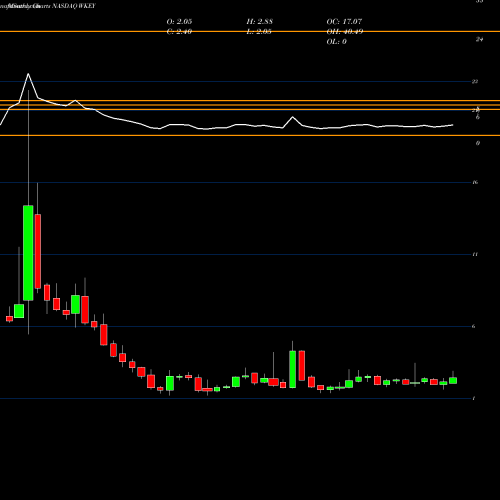Select the low value L: 2.05
This screenshot has width=500, height=500.
tap(259, 32)
